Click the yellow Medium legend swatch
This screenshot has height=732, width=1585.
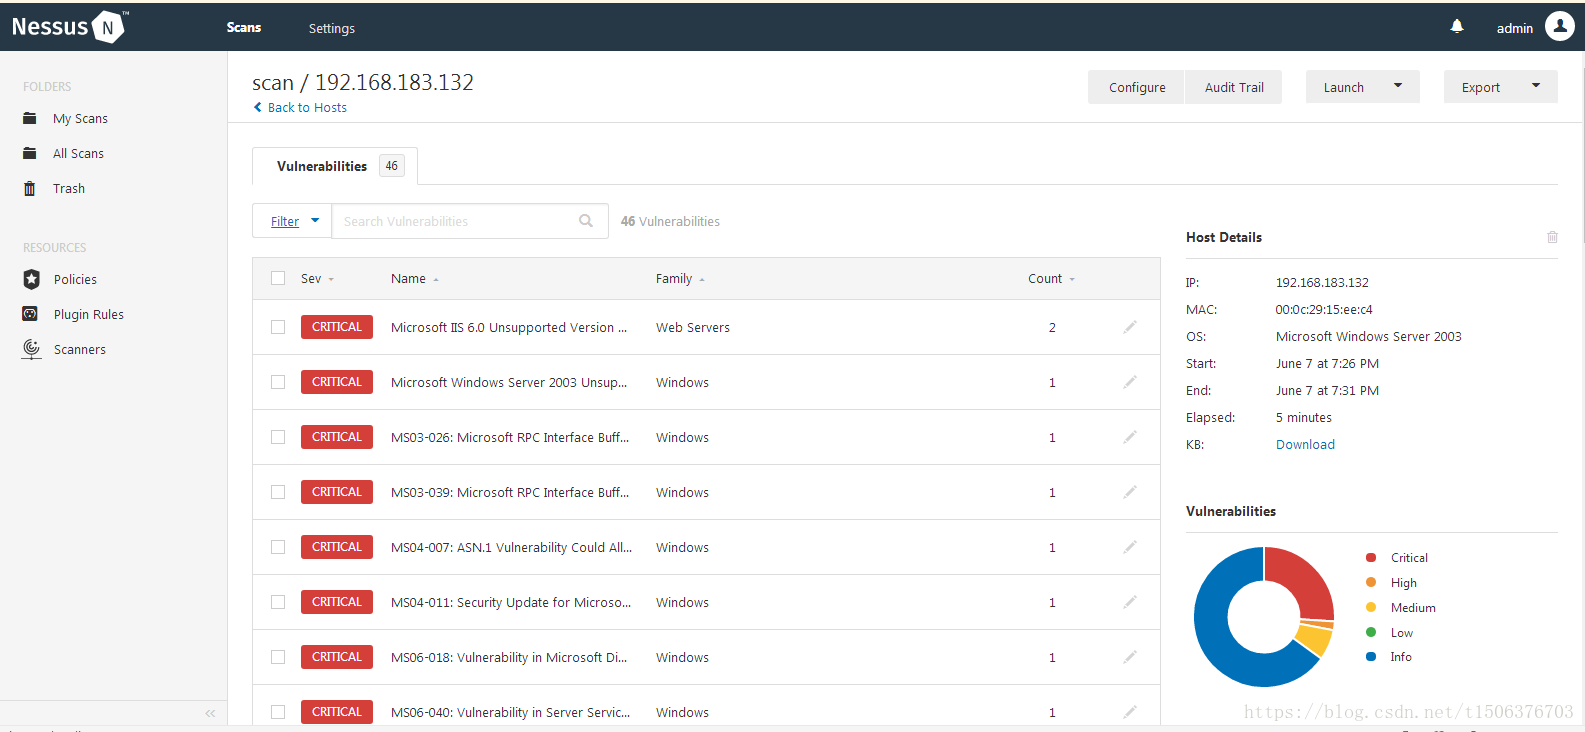pyautogui.click(x=1371, y=607)
